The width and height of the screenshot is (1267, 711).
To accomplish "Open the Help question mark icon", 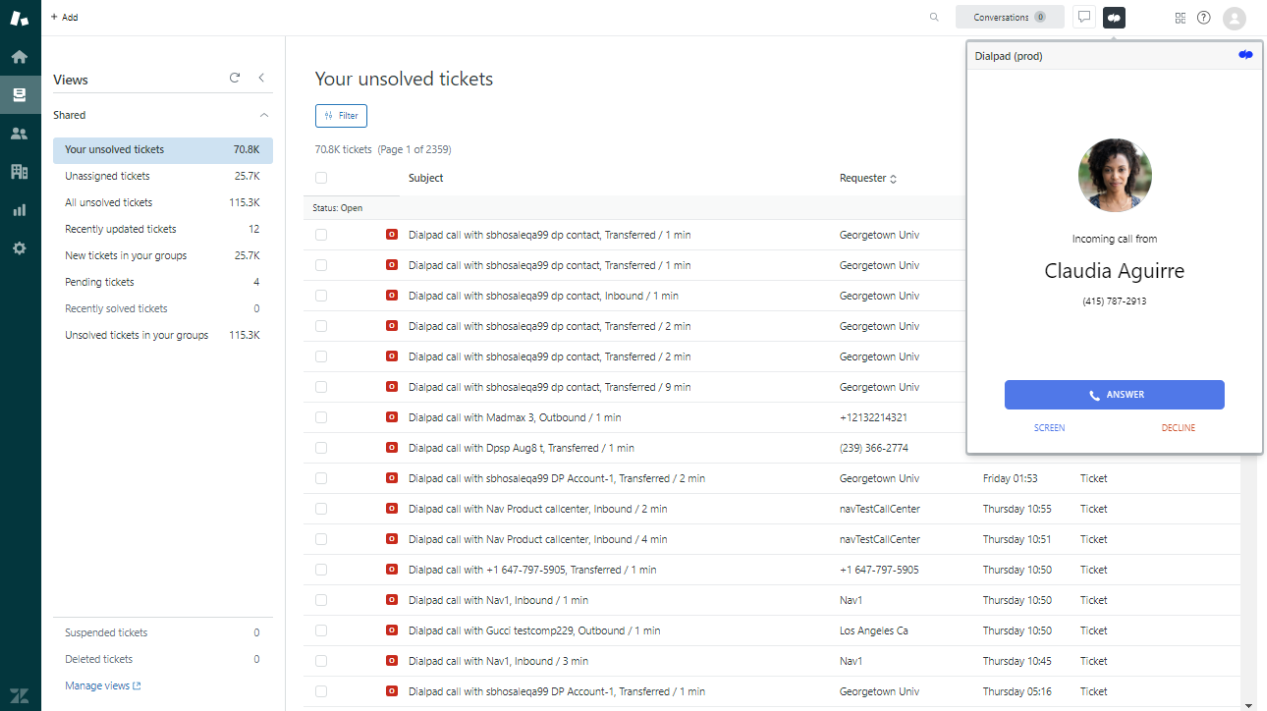I will (1204, 17).
